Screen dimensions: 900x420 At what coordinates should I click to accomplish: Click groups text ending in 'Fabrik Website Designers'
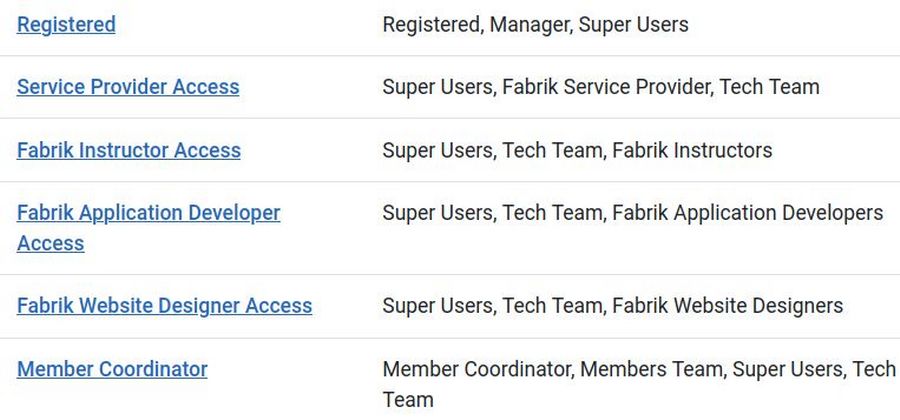[612, 306]
